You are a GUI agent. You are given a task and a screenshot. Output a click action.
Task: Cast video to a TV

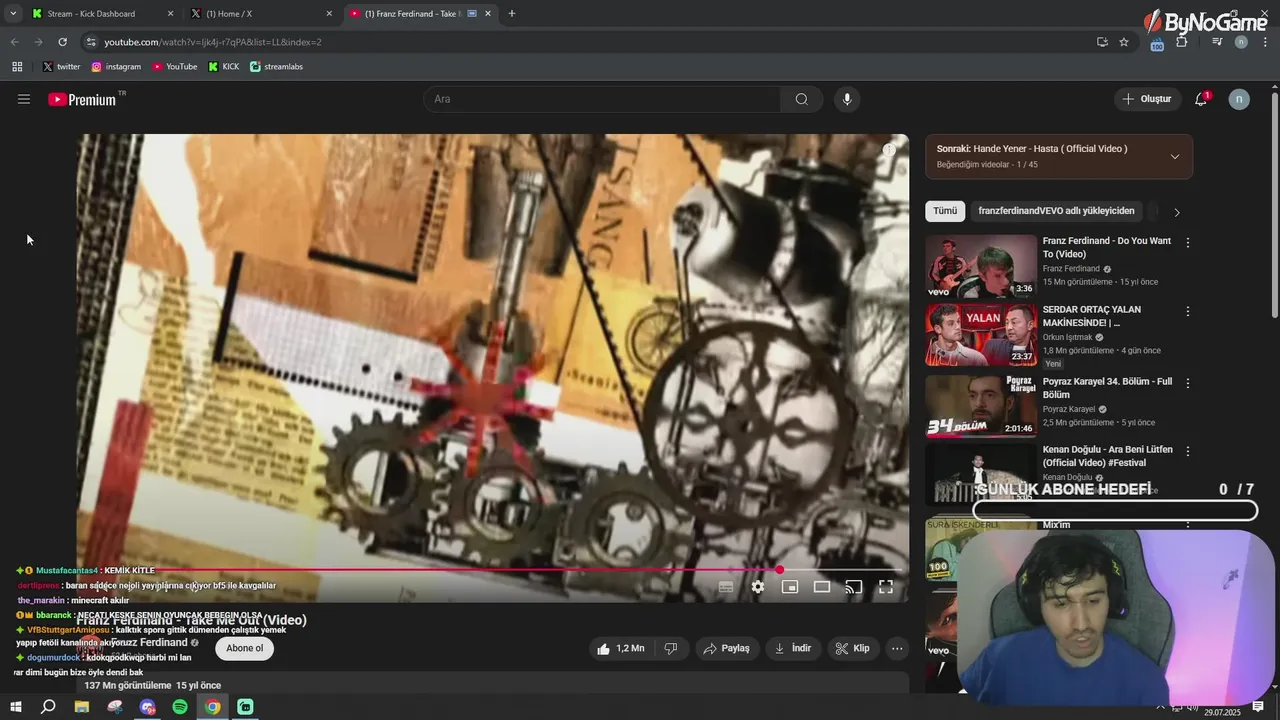(854, 587)
